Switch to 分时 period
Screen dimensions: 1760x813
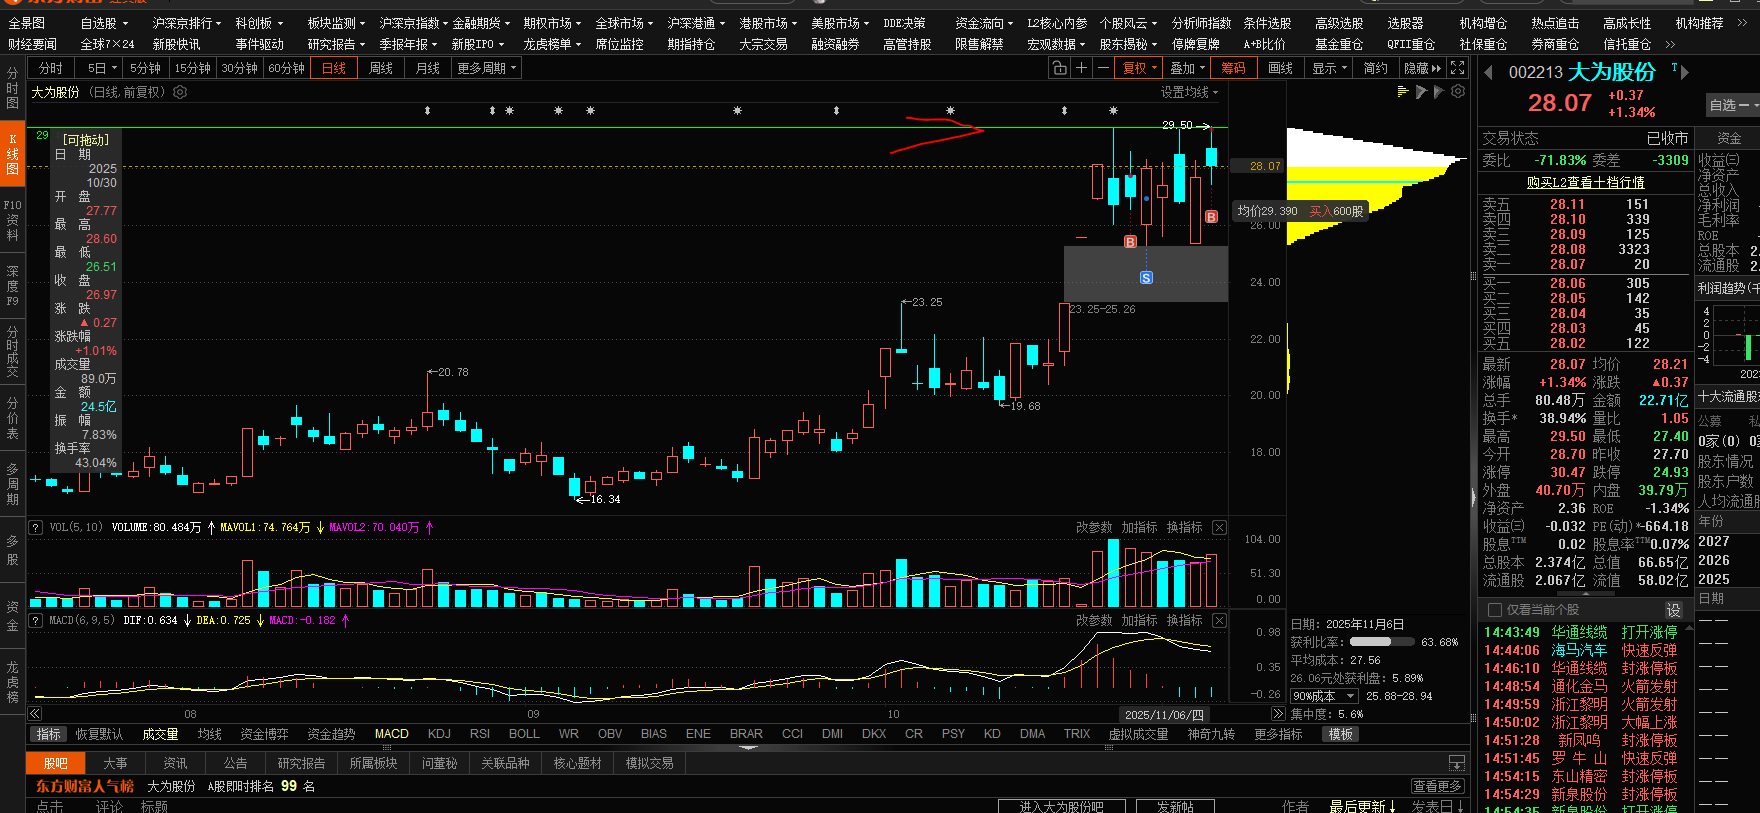pos(51,68)
